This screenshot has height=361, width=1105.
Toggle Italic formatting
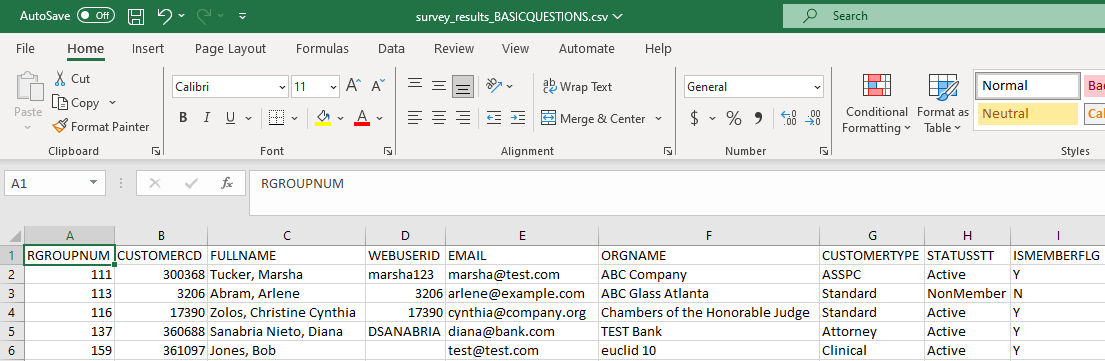(206, 118)
